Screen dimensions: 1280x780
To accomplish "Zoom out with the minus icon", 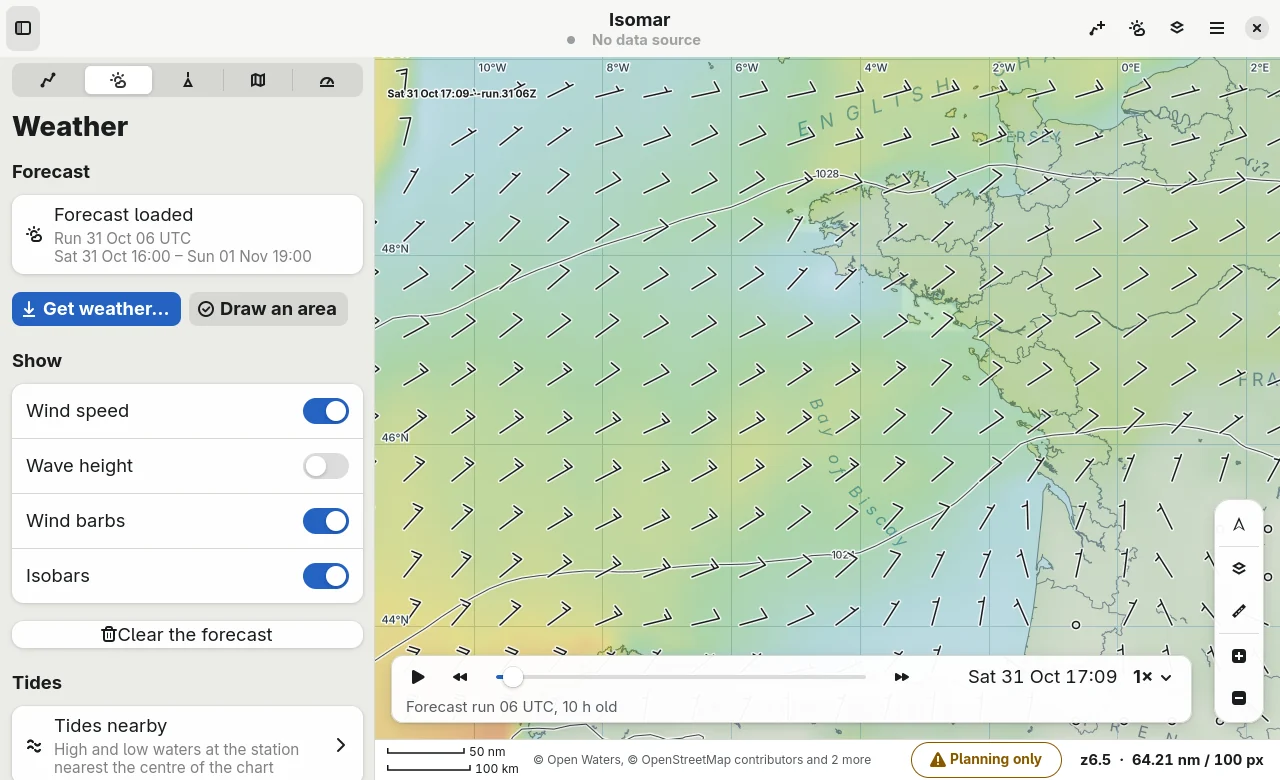I will coord(1239,698).
